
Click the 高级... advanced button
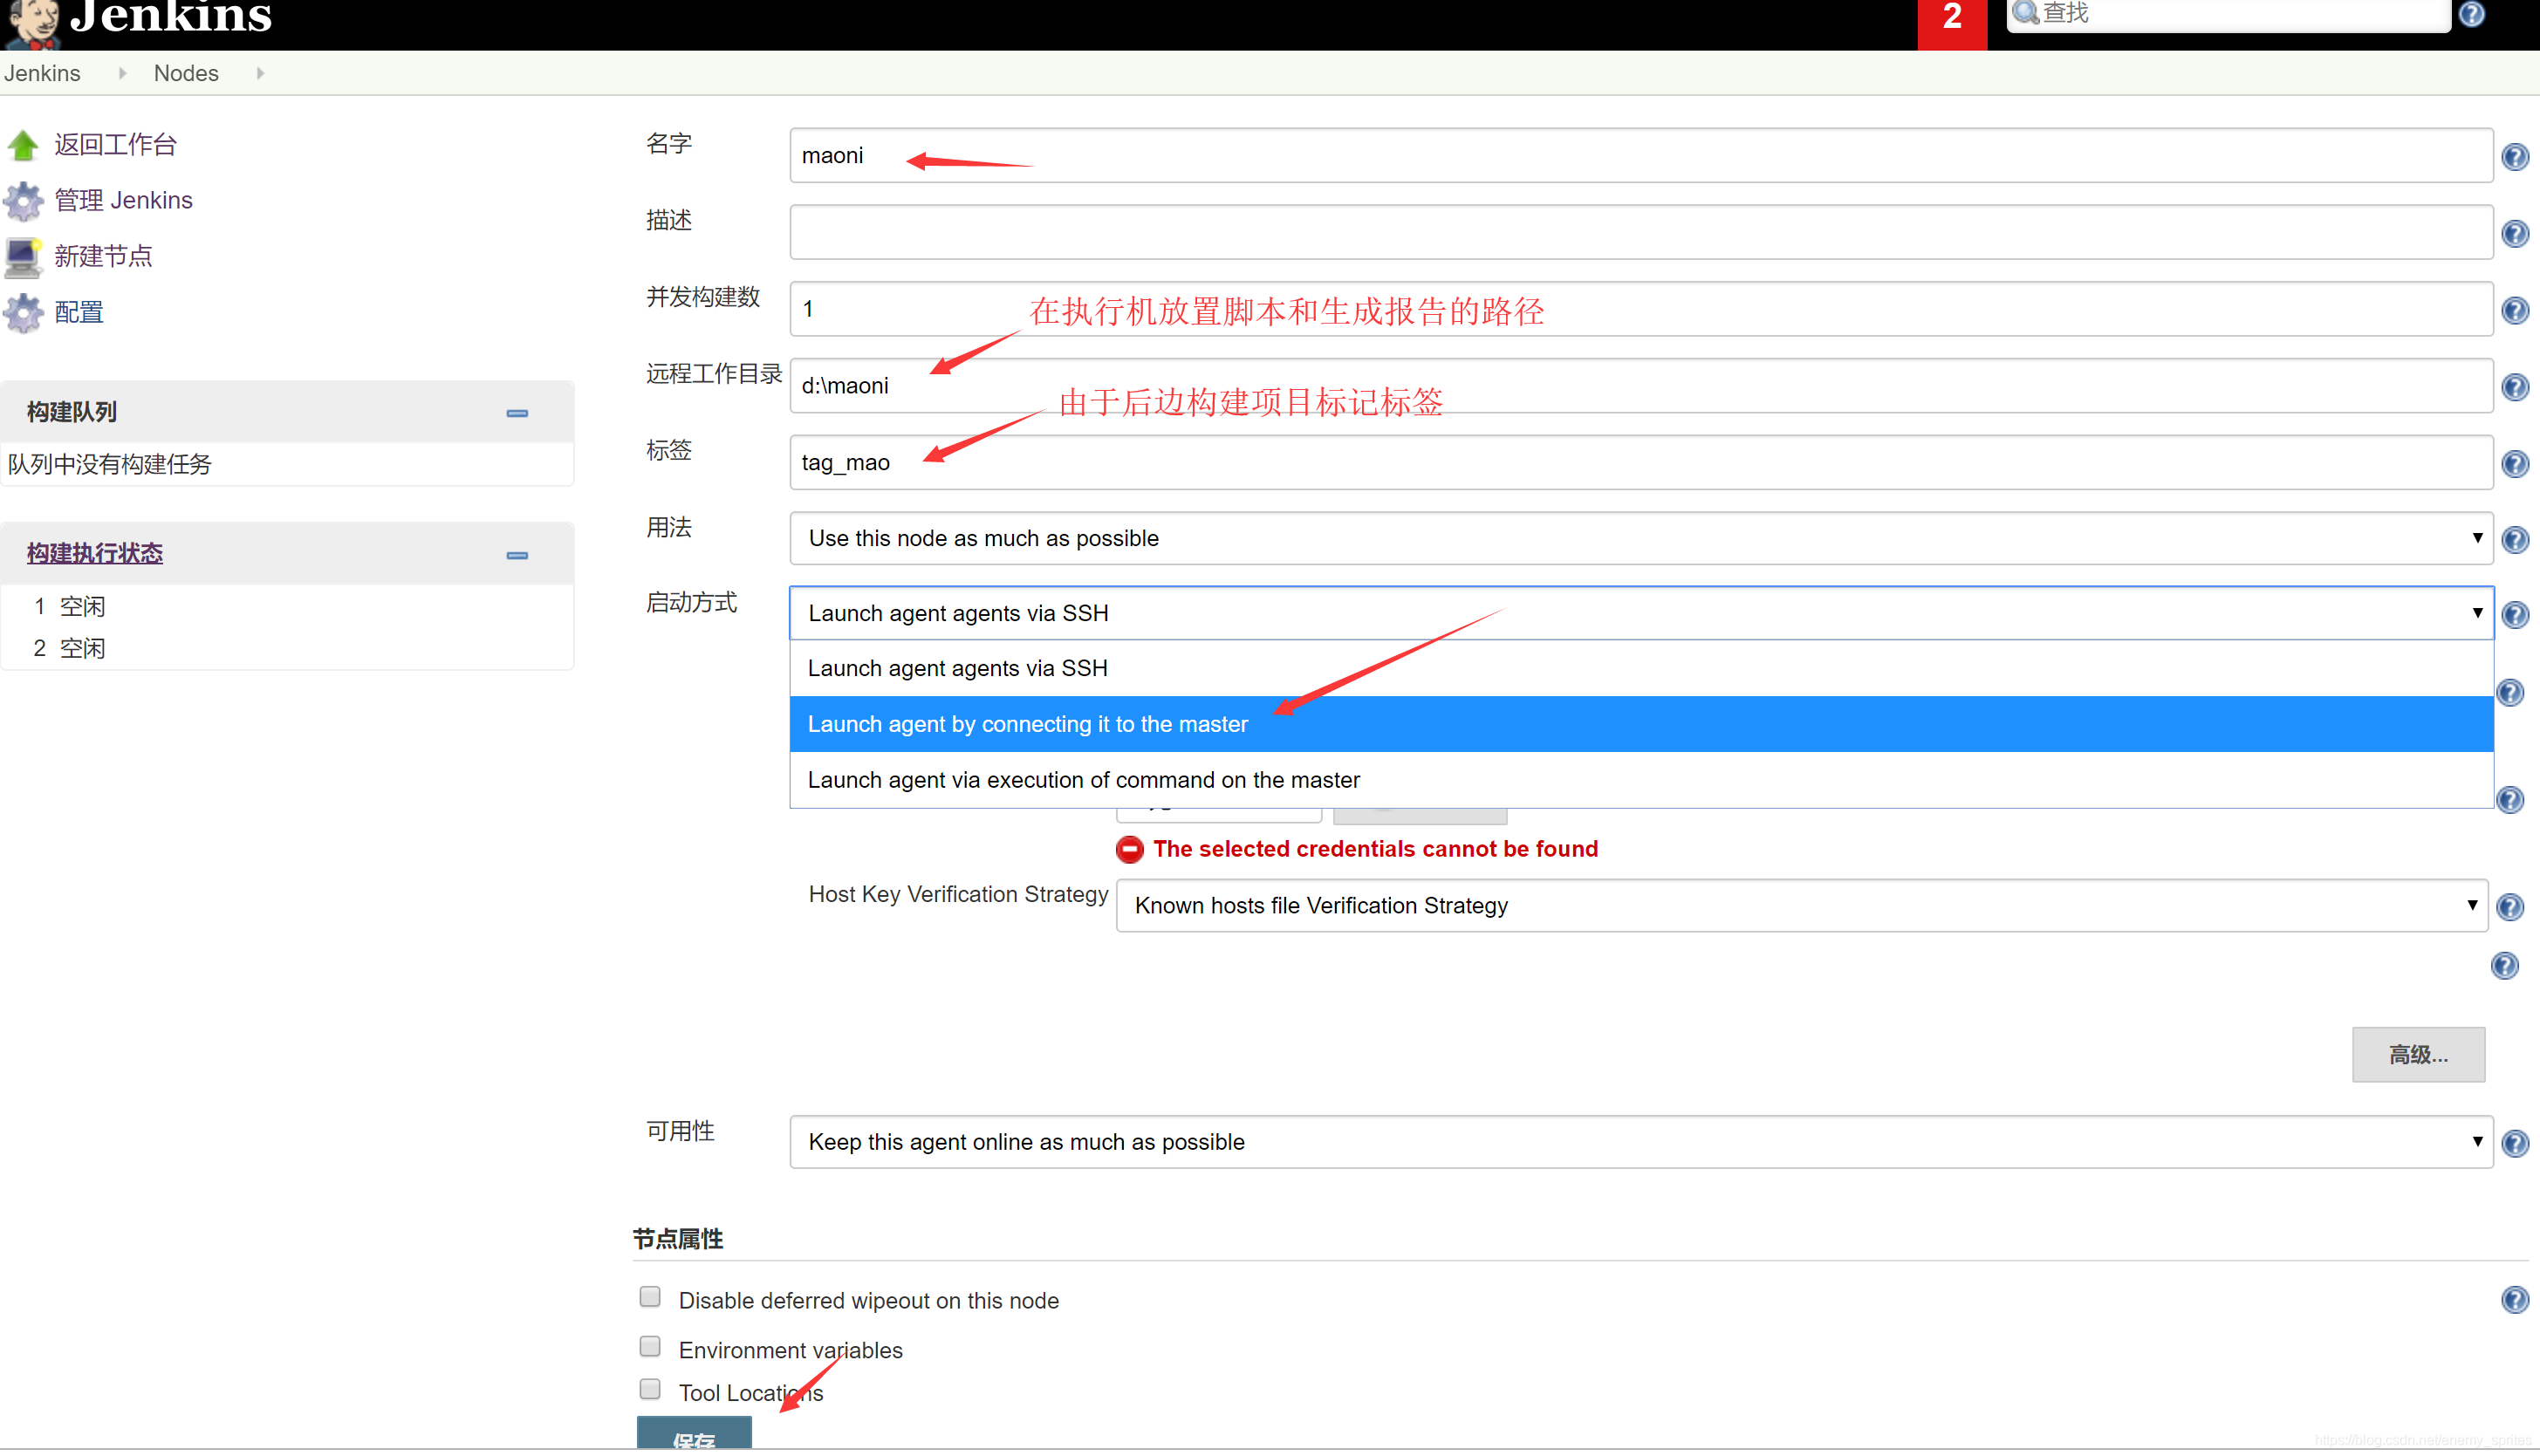(2417, 1054)
